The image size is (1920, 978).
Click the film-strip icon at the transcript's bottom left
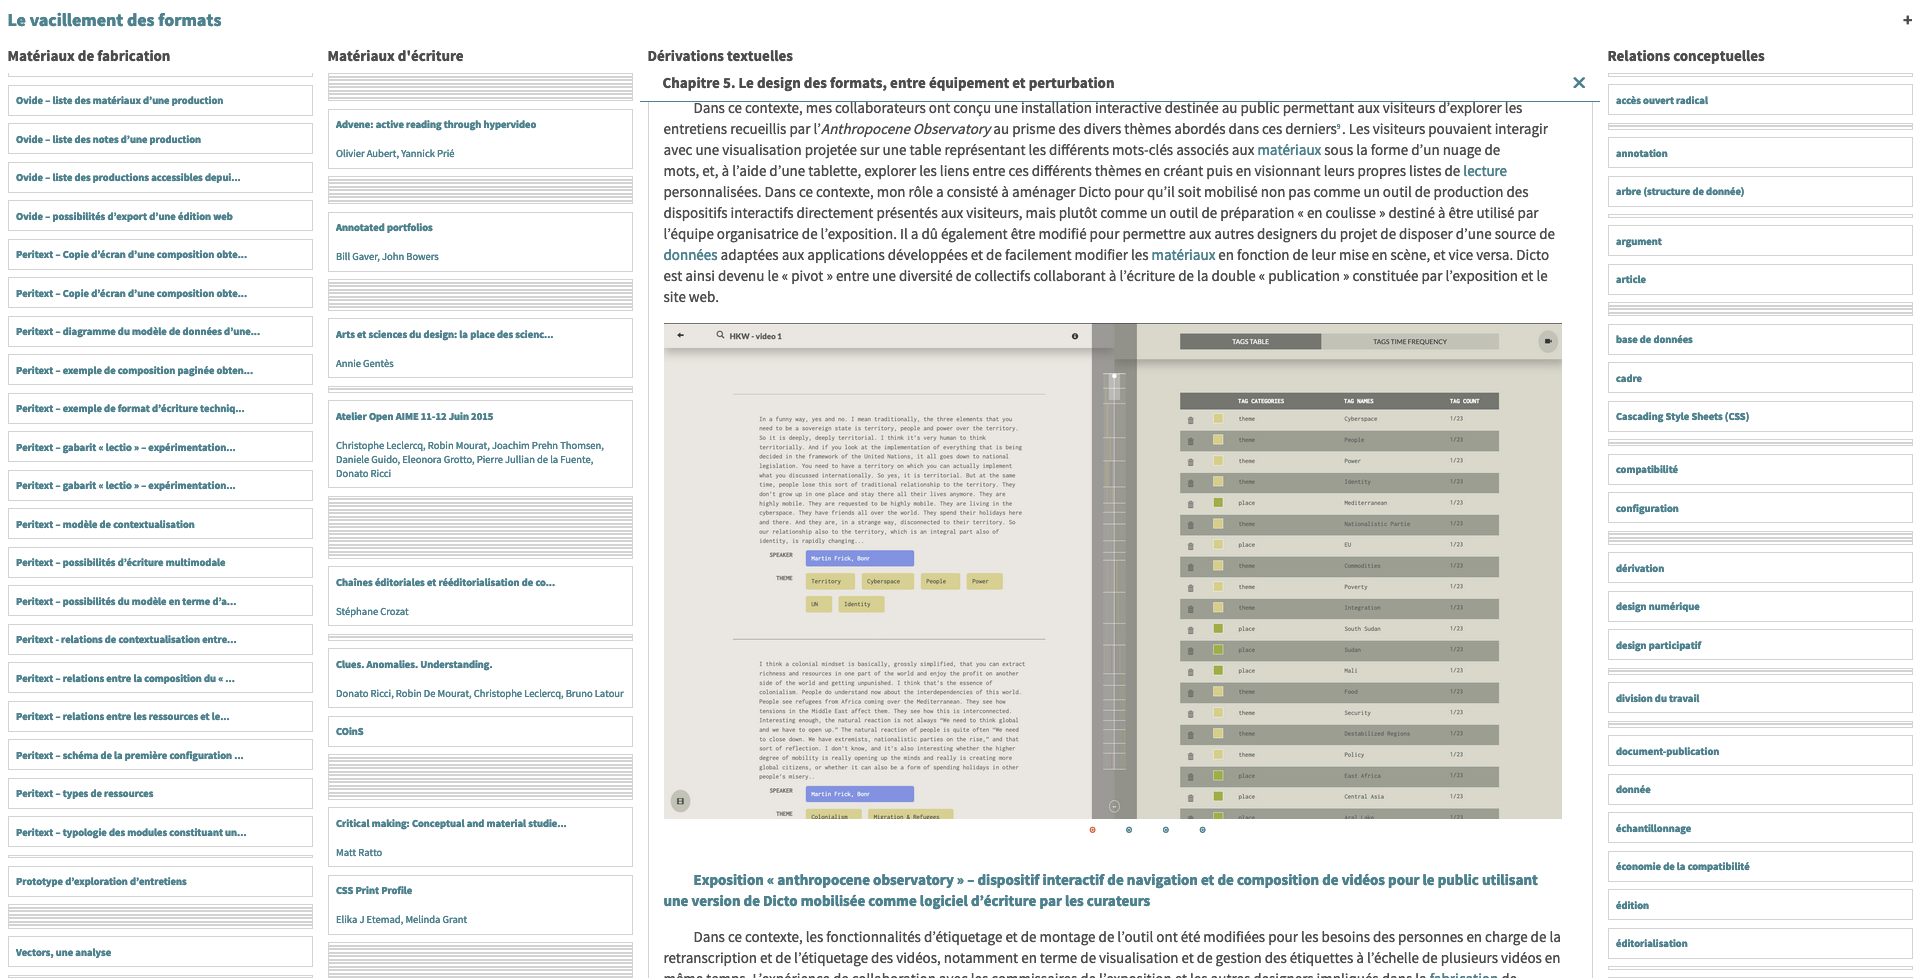[680, 801]
